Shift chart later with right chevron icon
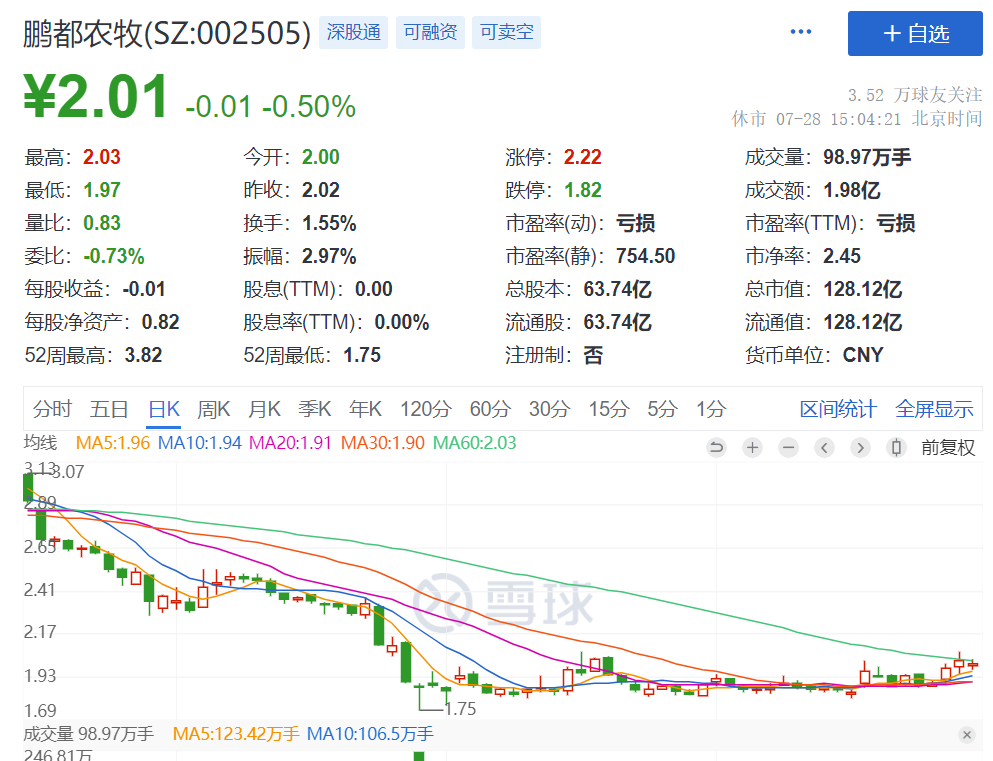Viewport: 993px width, 761px height. click(860, 448)
